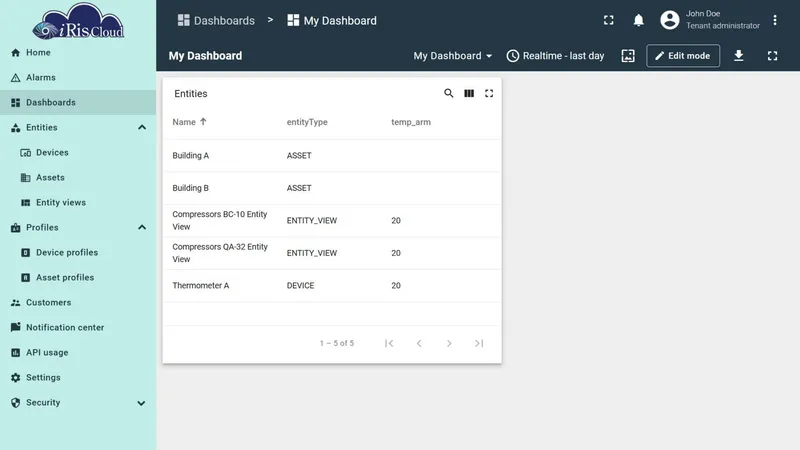This screenshot has height=450, width=800.
Task: Click the Dashboards breadcrumb link
Action: (x=216, y=20)
